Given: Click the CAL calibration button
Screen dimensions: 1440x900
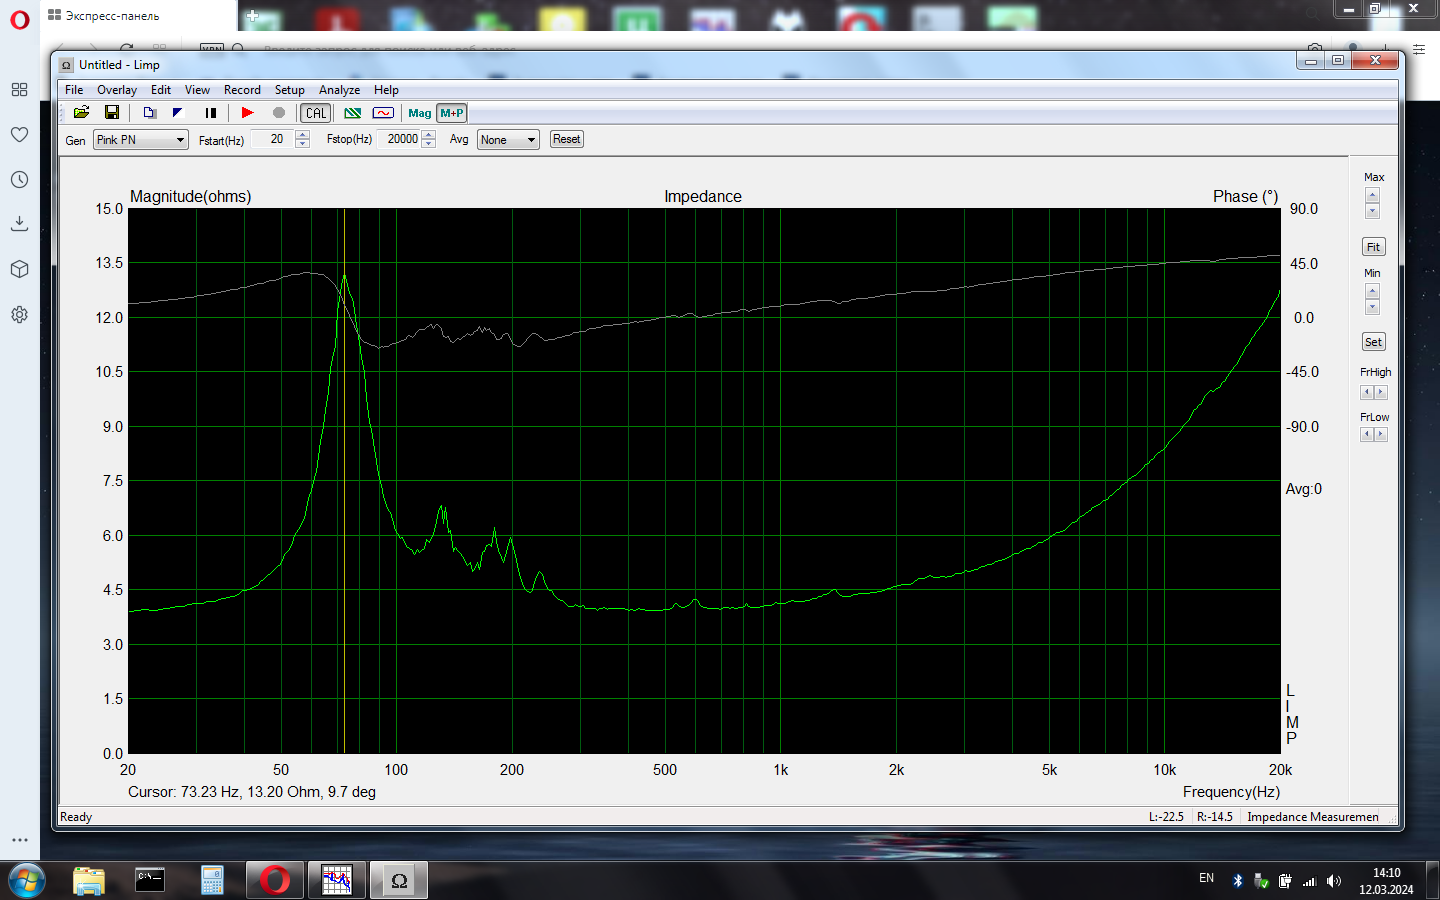Looking at the screenshot, I should point(316,113).
